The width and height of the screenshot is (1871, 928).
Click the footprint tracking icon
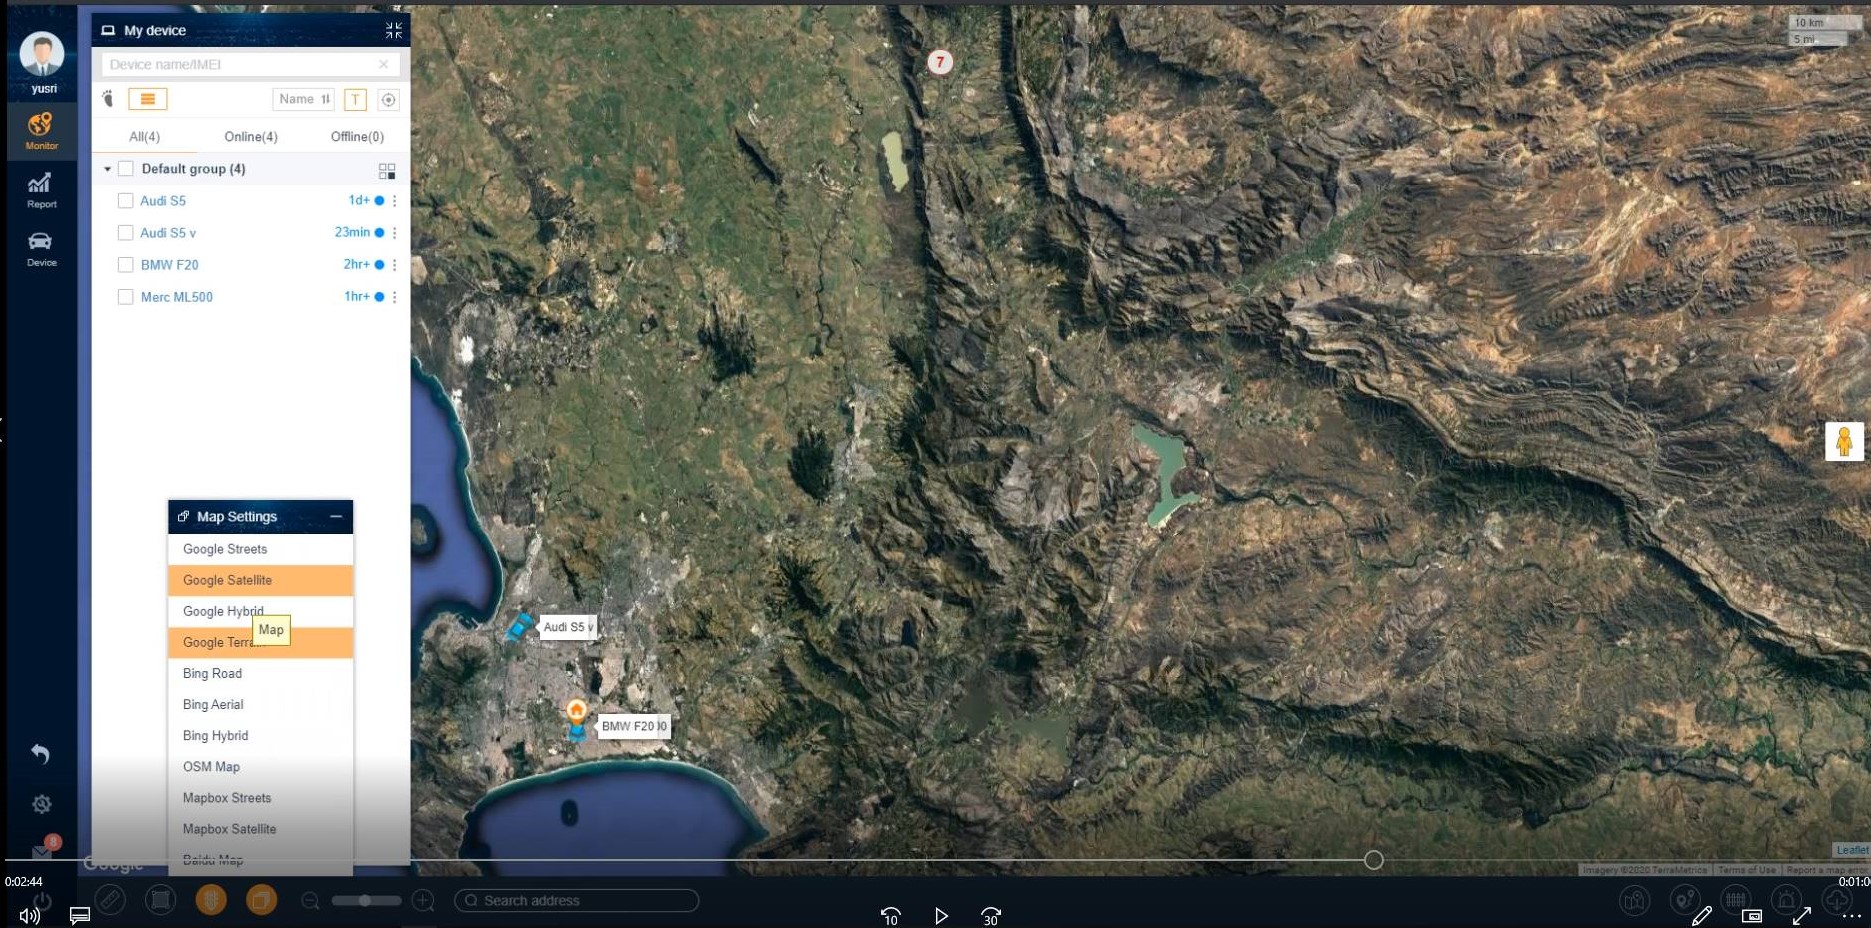click(108, 99)
